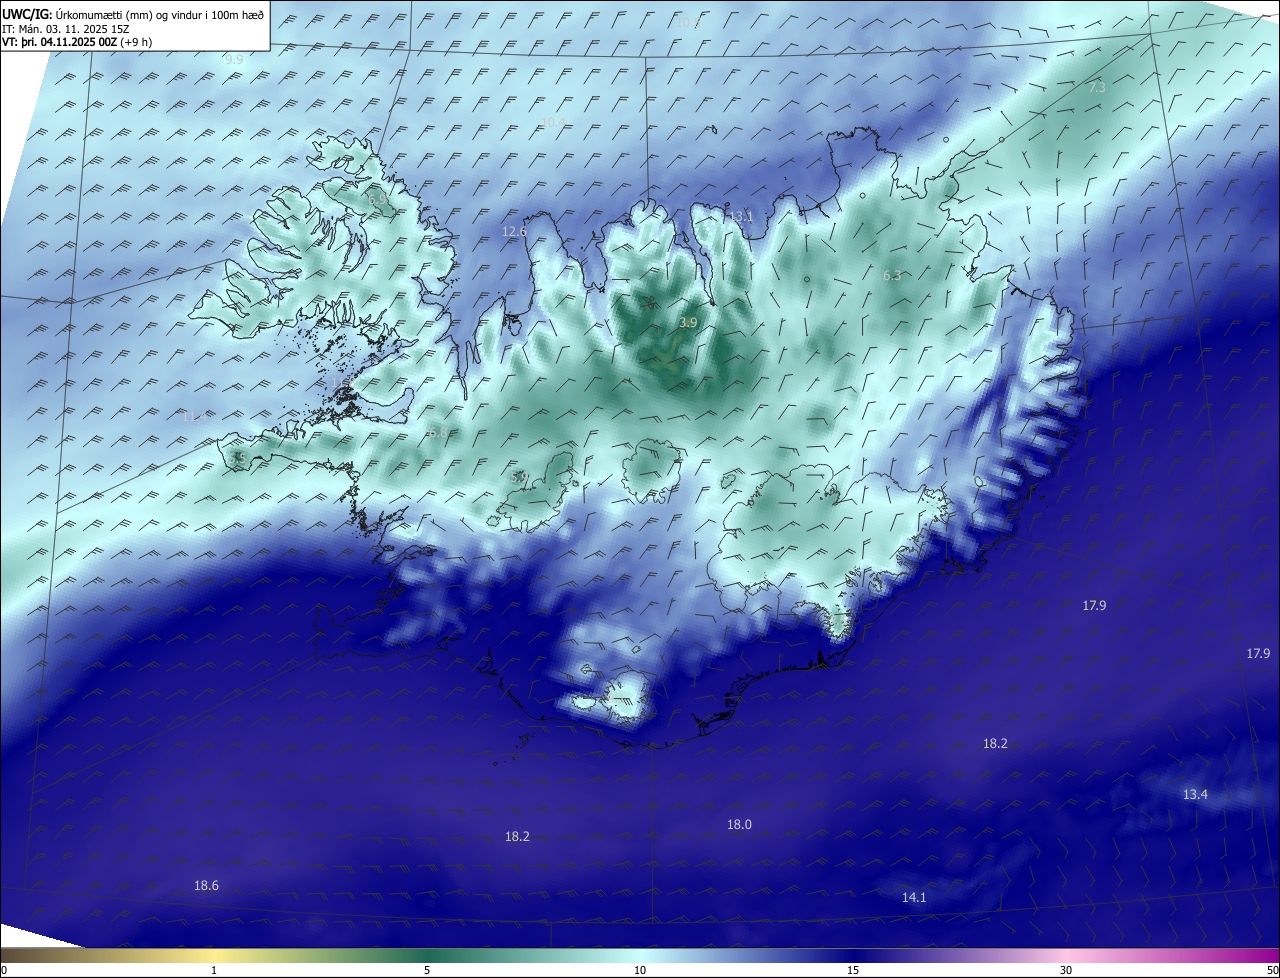Click the 6.9 value over the Westfjords
The height and width of the screenshot is (978, 1280).
point(377,199)
